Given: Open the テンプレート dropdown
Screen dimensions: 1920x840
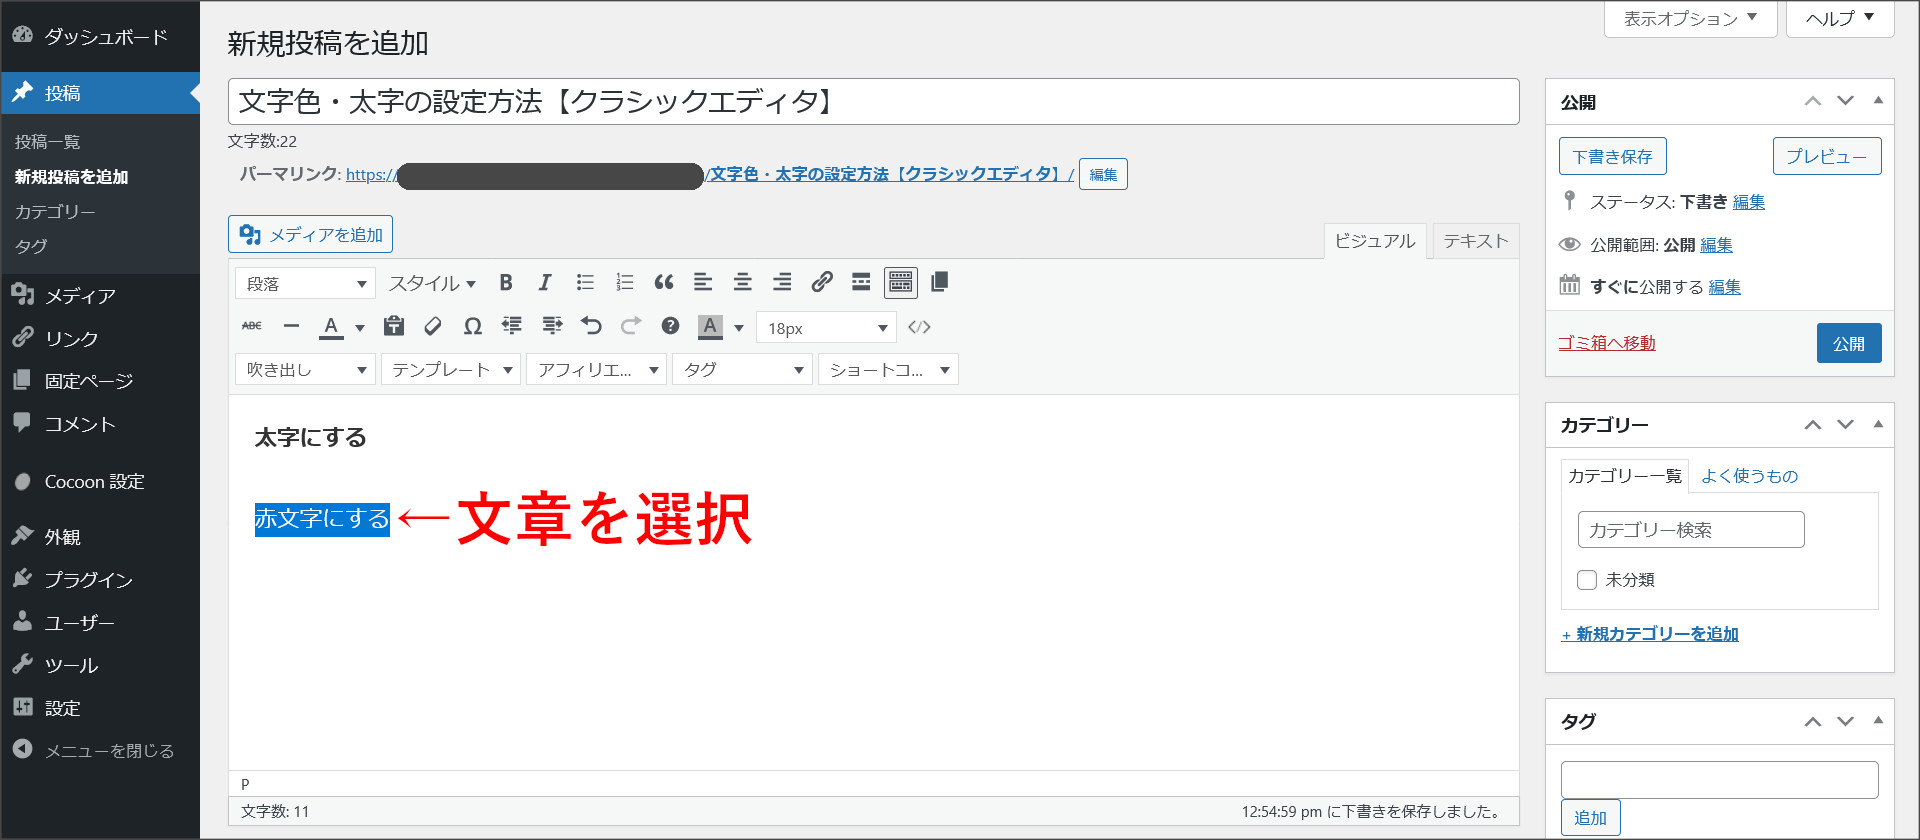Looking at the screenshot, I should (x=451, y=370).
